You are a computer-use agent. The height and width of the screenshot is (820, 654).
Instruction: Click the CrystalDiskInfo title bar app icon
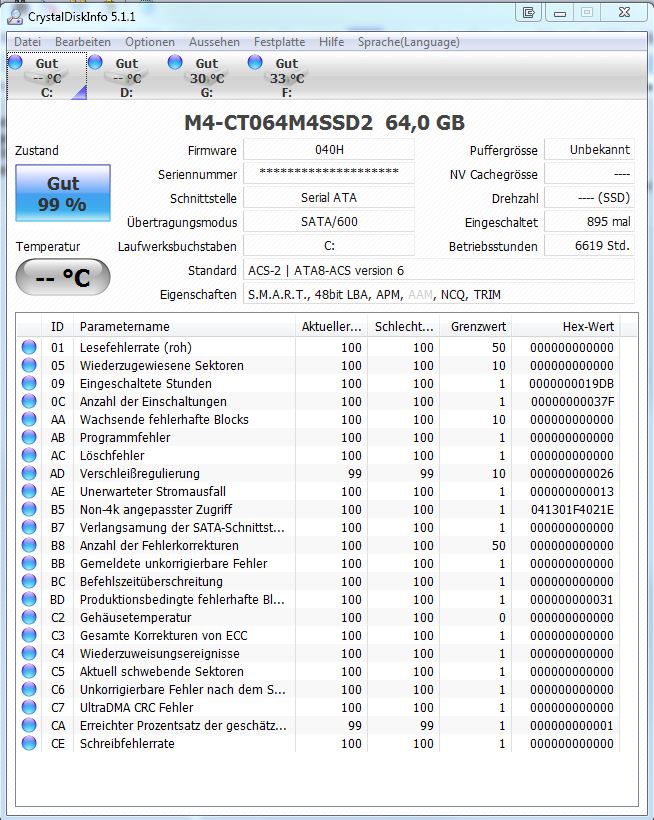[15, 16]
